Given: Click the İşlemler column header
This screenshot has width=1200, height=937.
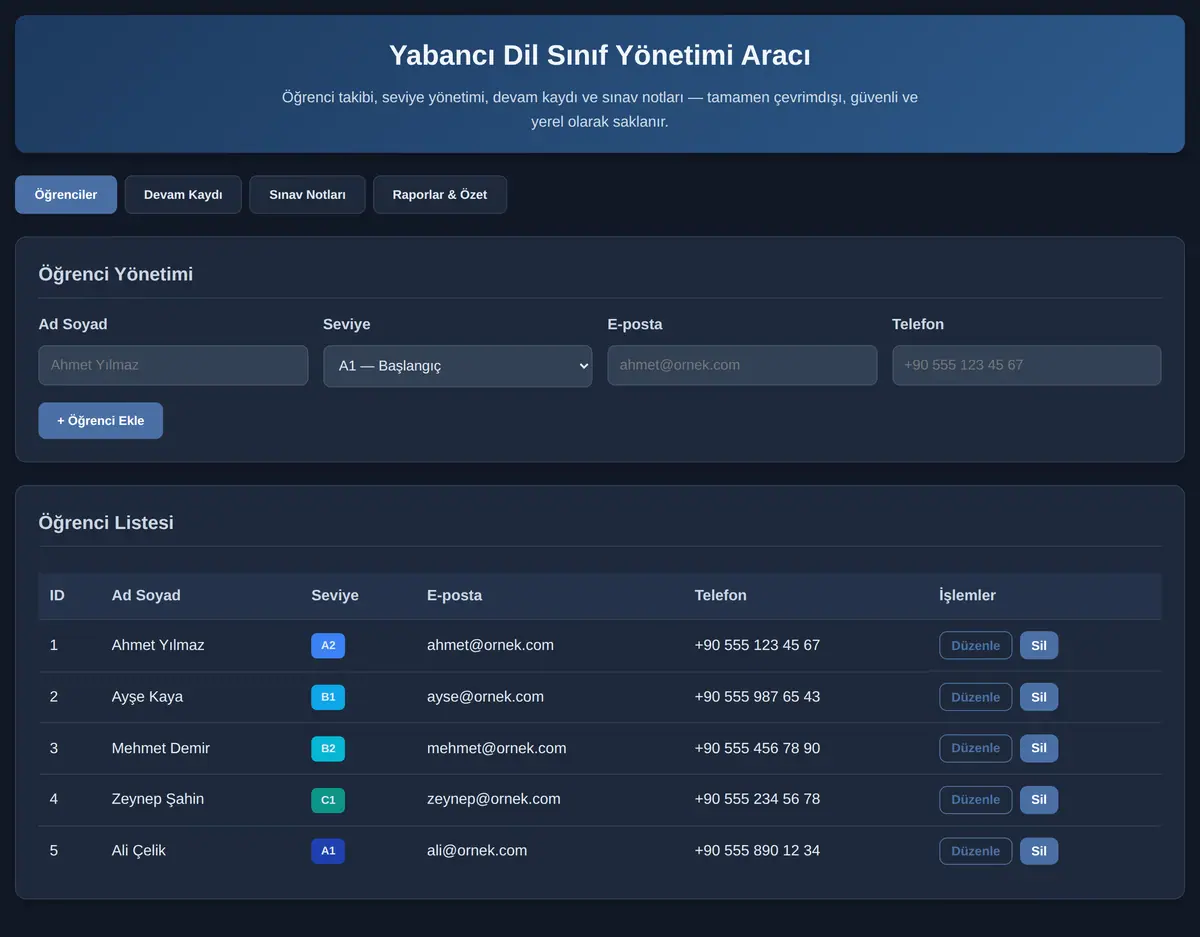Looking at the screenshot, I should coord(967,595).
